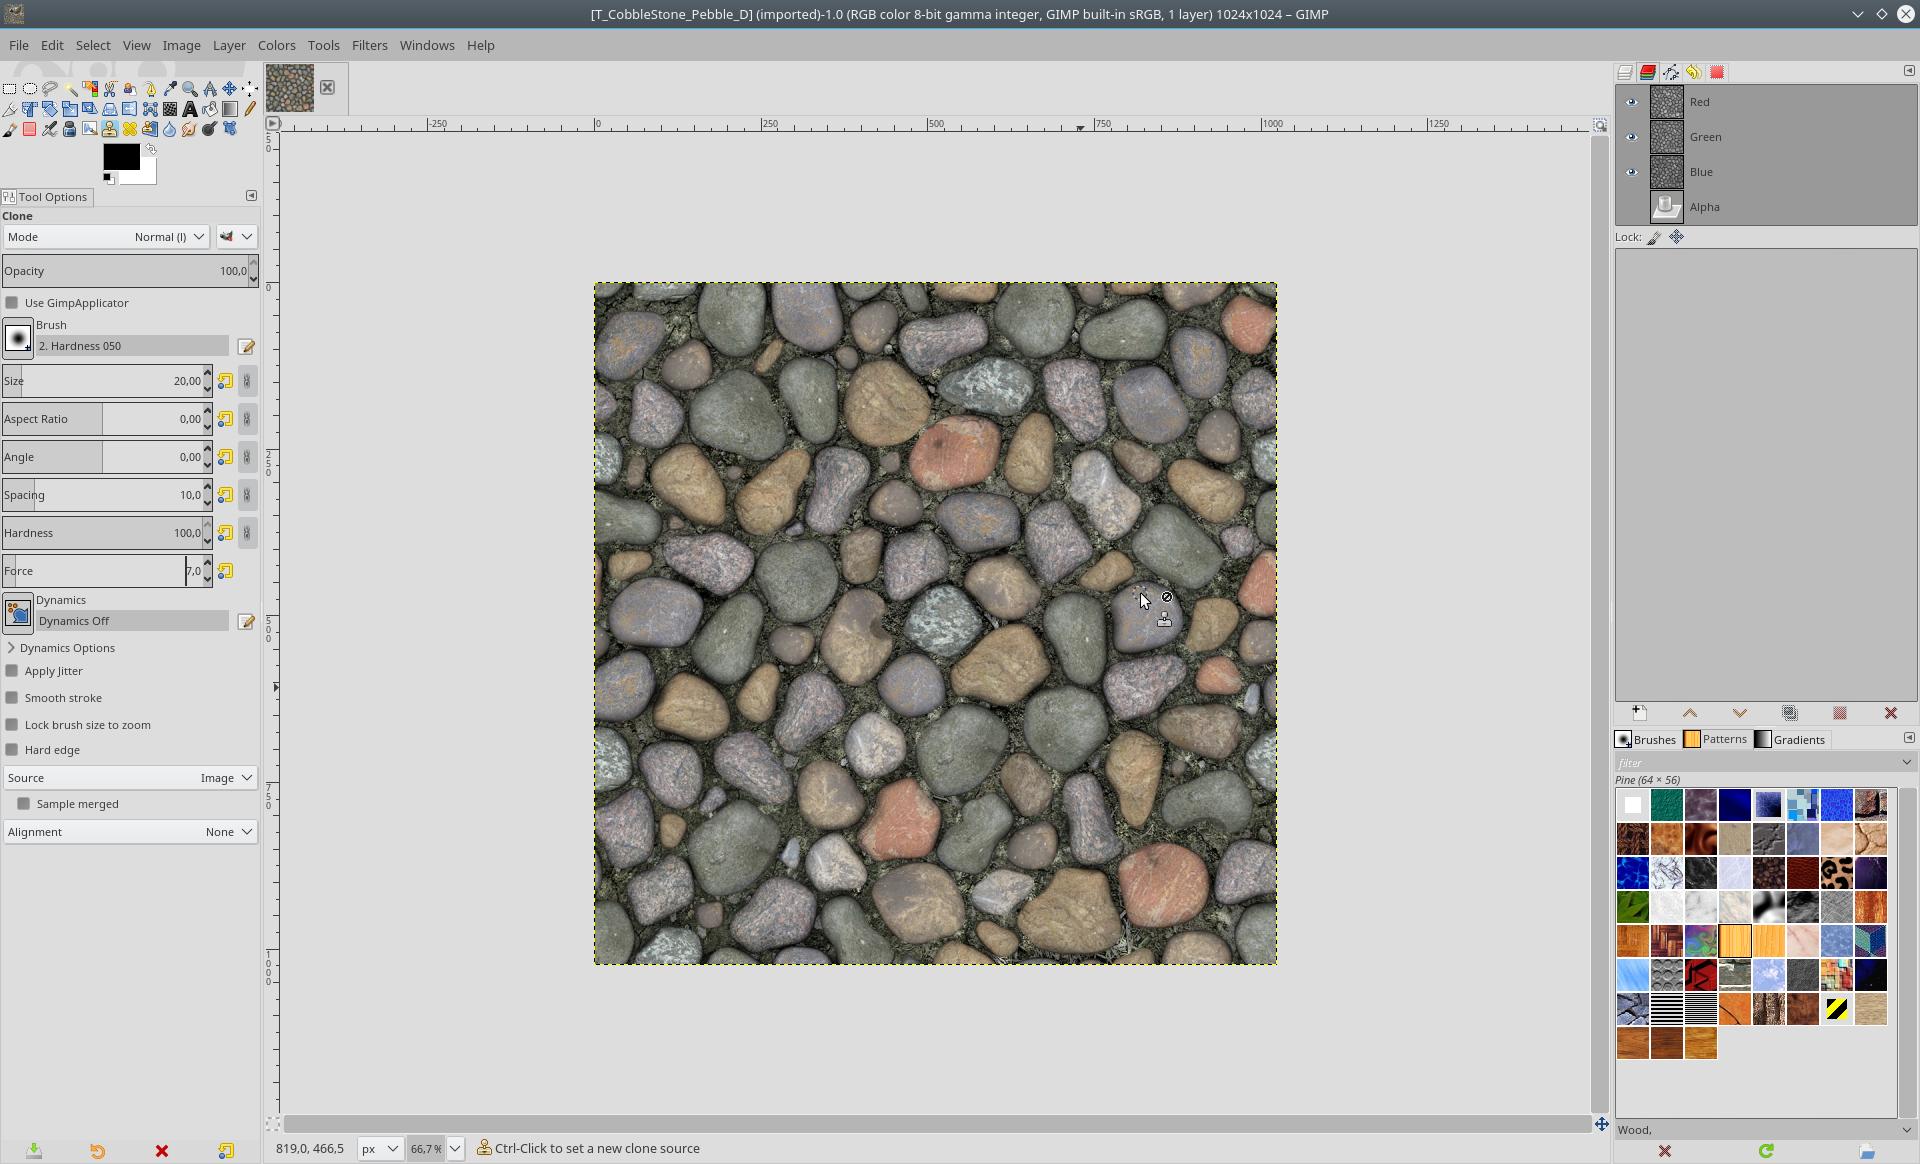Switch to the Undo History tab

coord(1693,72)
